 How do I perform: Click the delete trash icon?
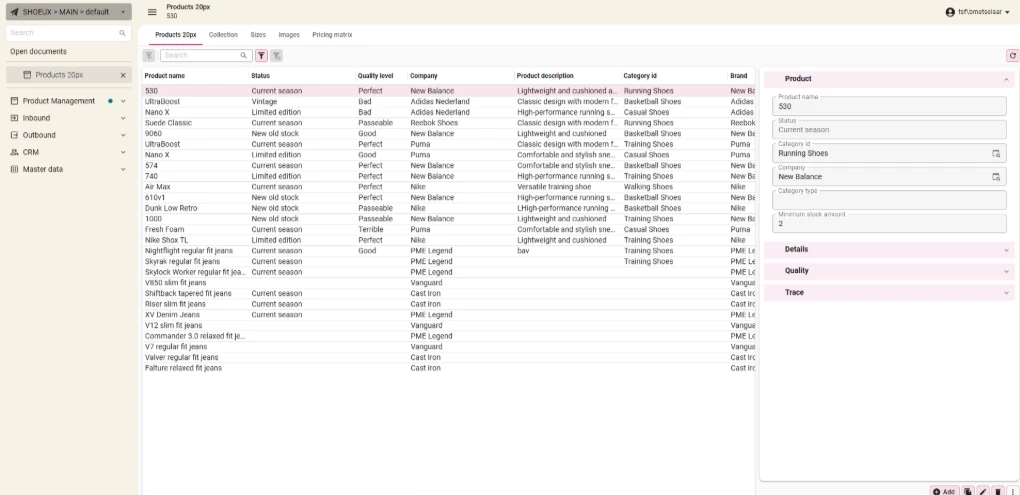click(998, 492)
